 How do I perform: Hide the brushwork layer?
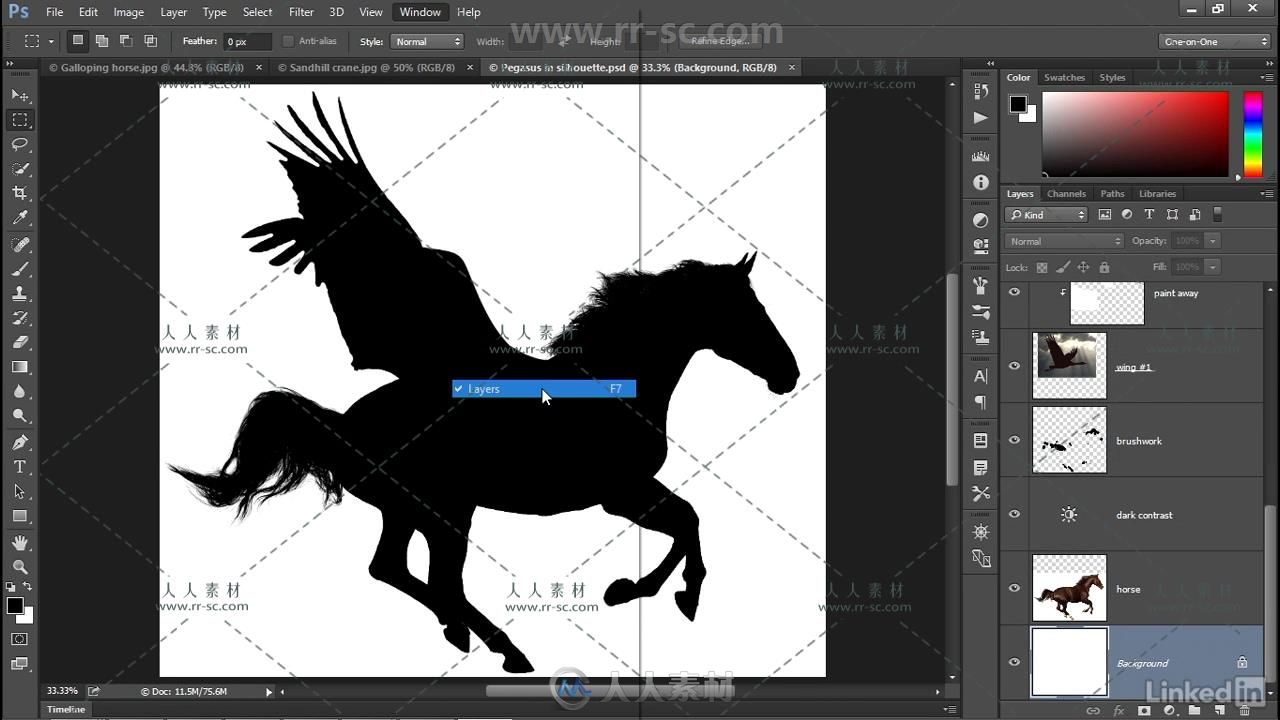(x=1014, y=440)
